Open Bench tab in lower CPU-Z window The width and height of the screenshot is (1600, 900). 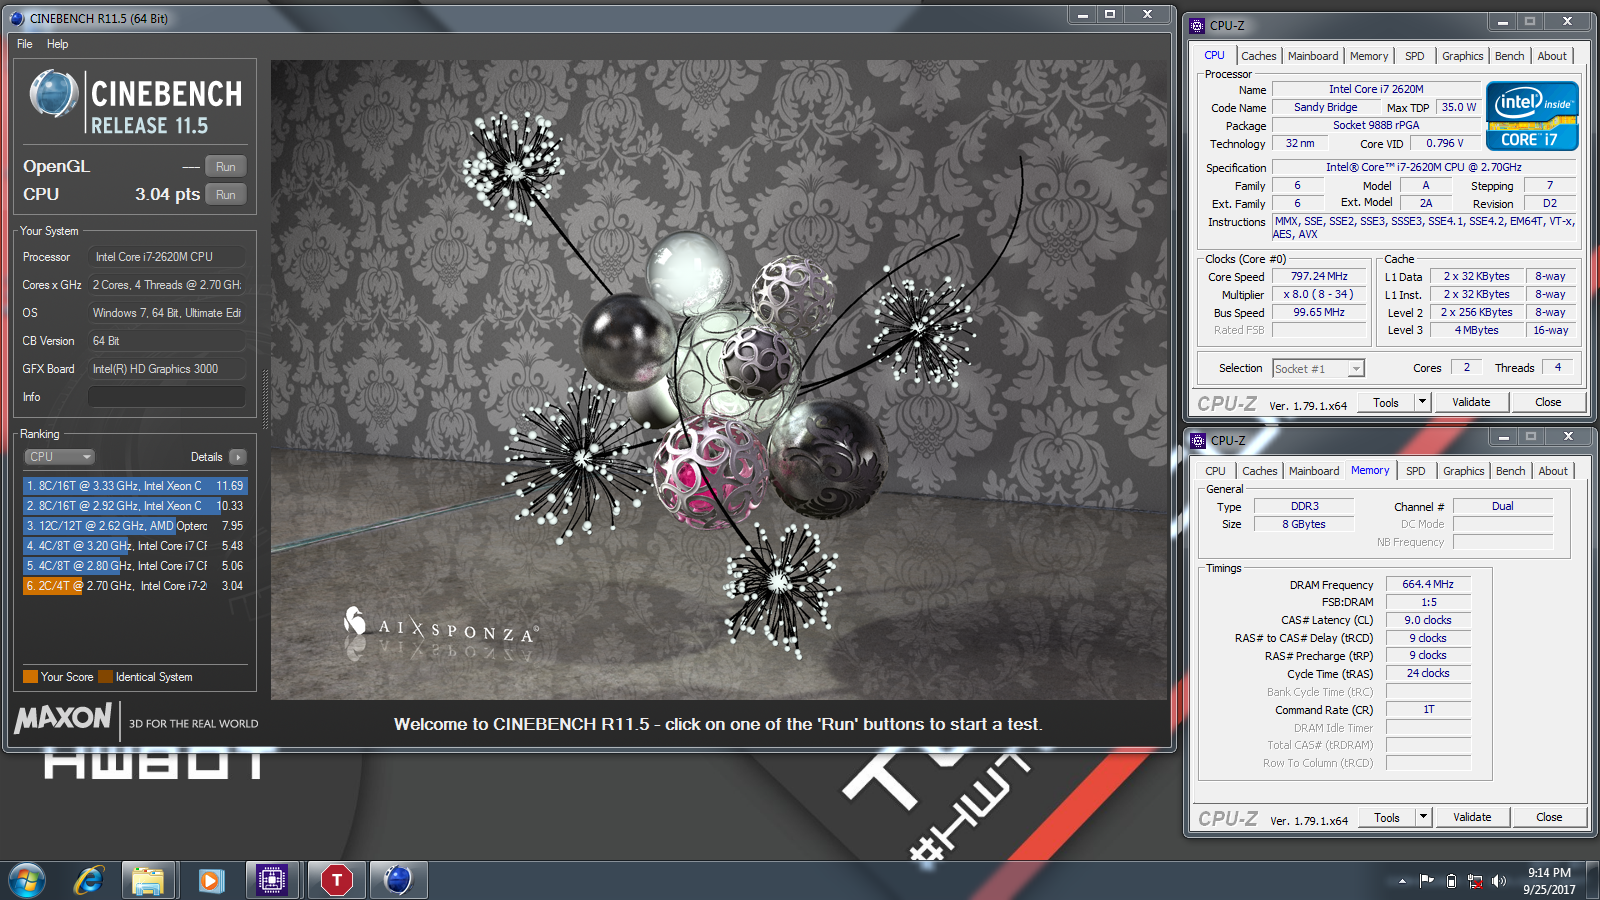[1511, 471]
